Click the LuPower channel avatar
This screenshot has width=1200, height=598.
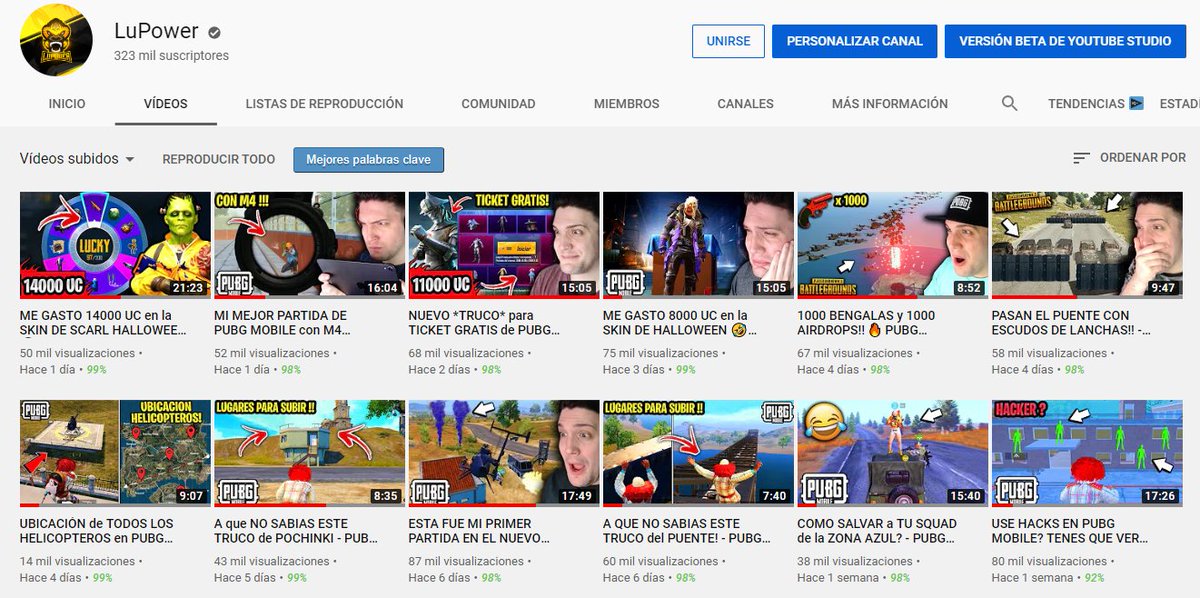point(56,39)
